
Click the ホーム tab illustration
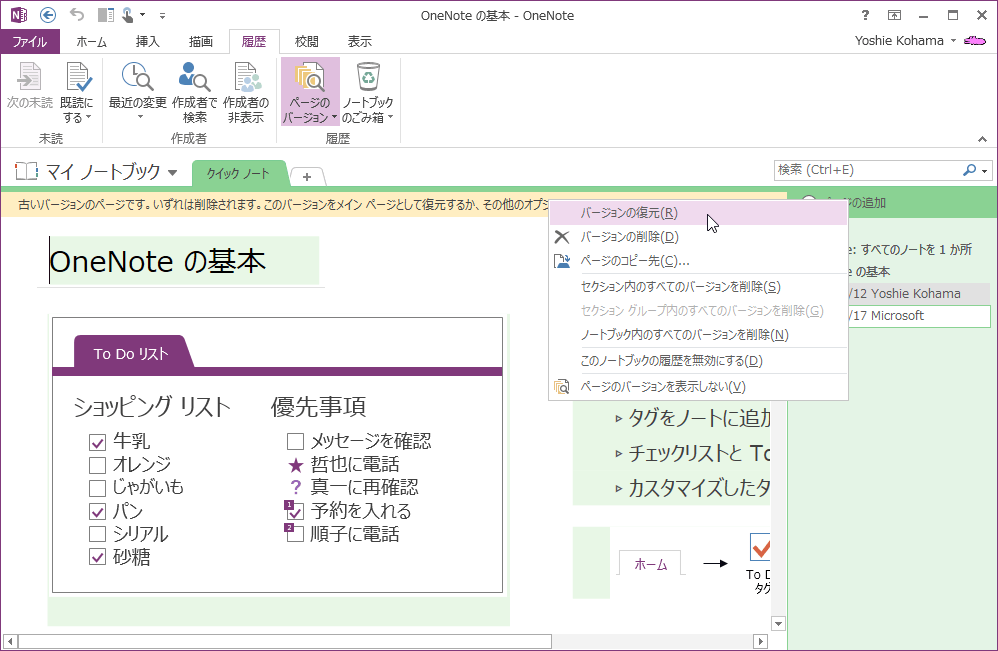pos(650,564)
